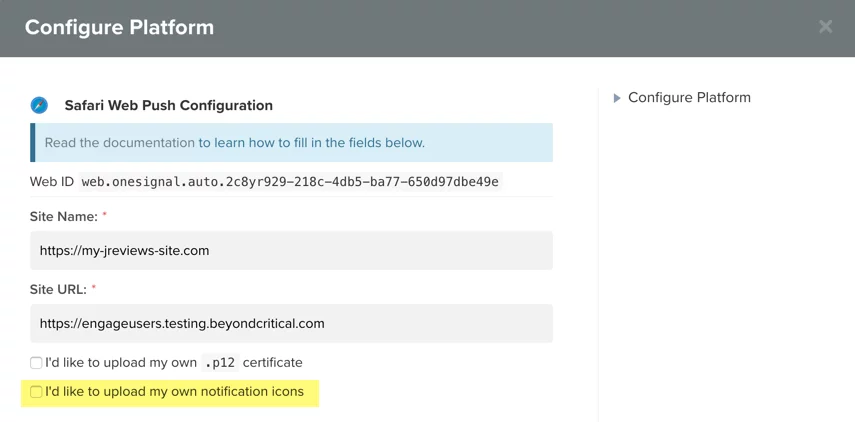Click the red asterisk beside Site Name
This screenshot has height=422, width=855.
click(104, 215)
